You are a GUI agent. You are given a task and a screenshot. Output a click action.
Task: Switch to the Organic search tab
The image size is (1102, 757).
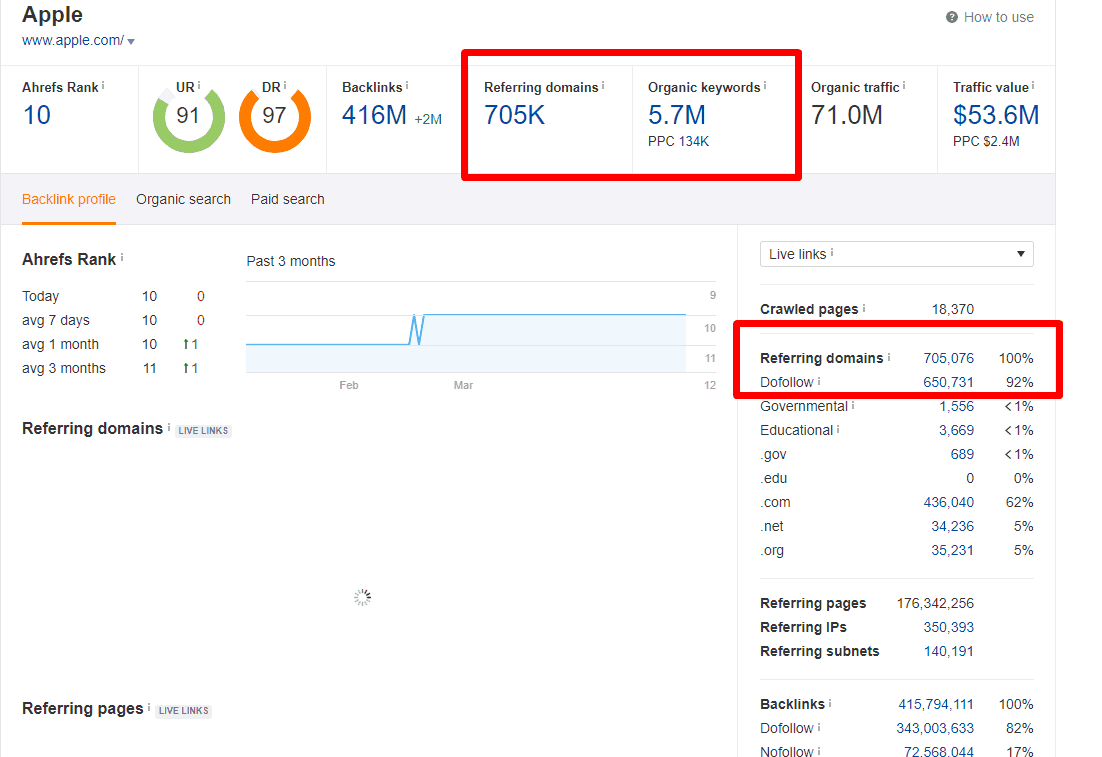(183, 199)
